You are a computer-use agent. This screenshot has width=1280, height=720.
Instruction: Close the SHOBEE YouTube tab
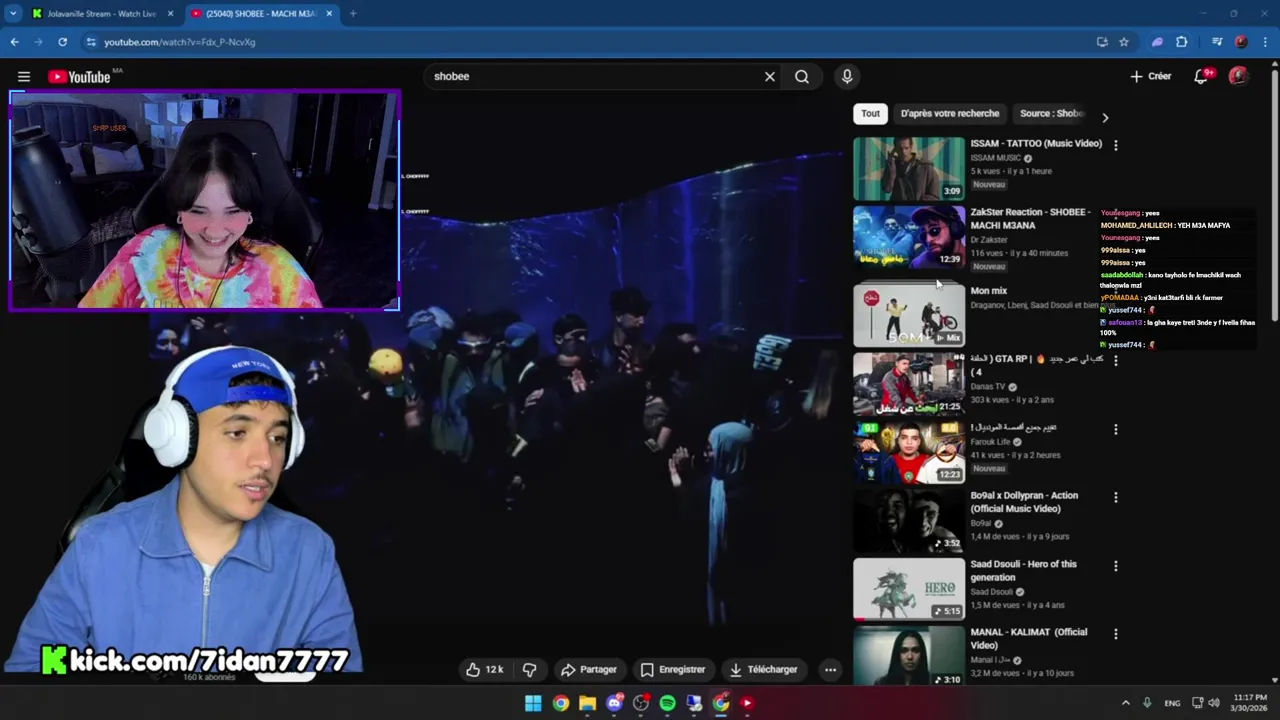pos(329,13)
